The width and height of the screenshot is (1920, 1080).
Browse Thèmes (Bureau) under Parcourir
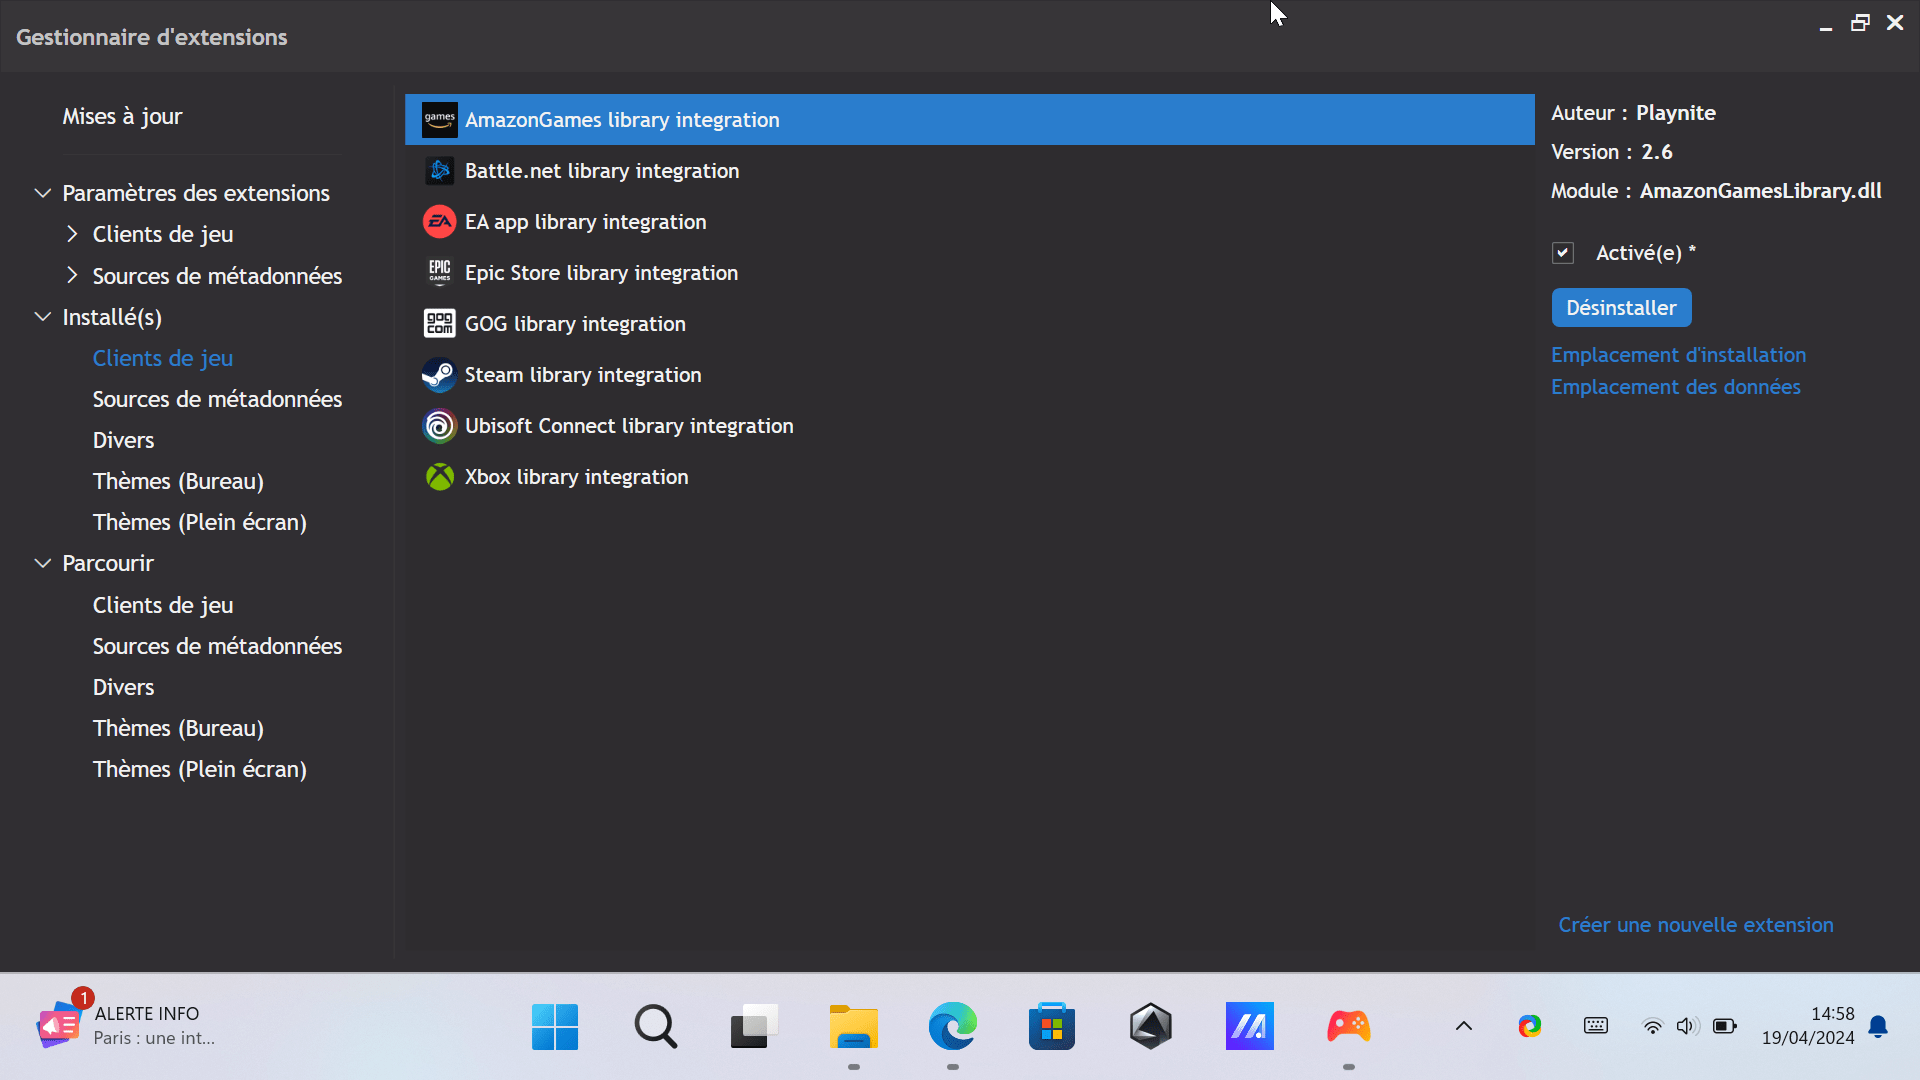[178, 728]
